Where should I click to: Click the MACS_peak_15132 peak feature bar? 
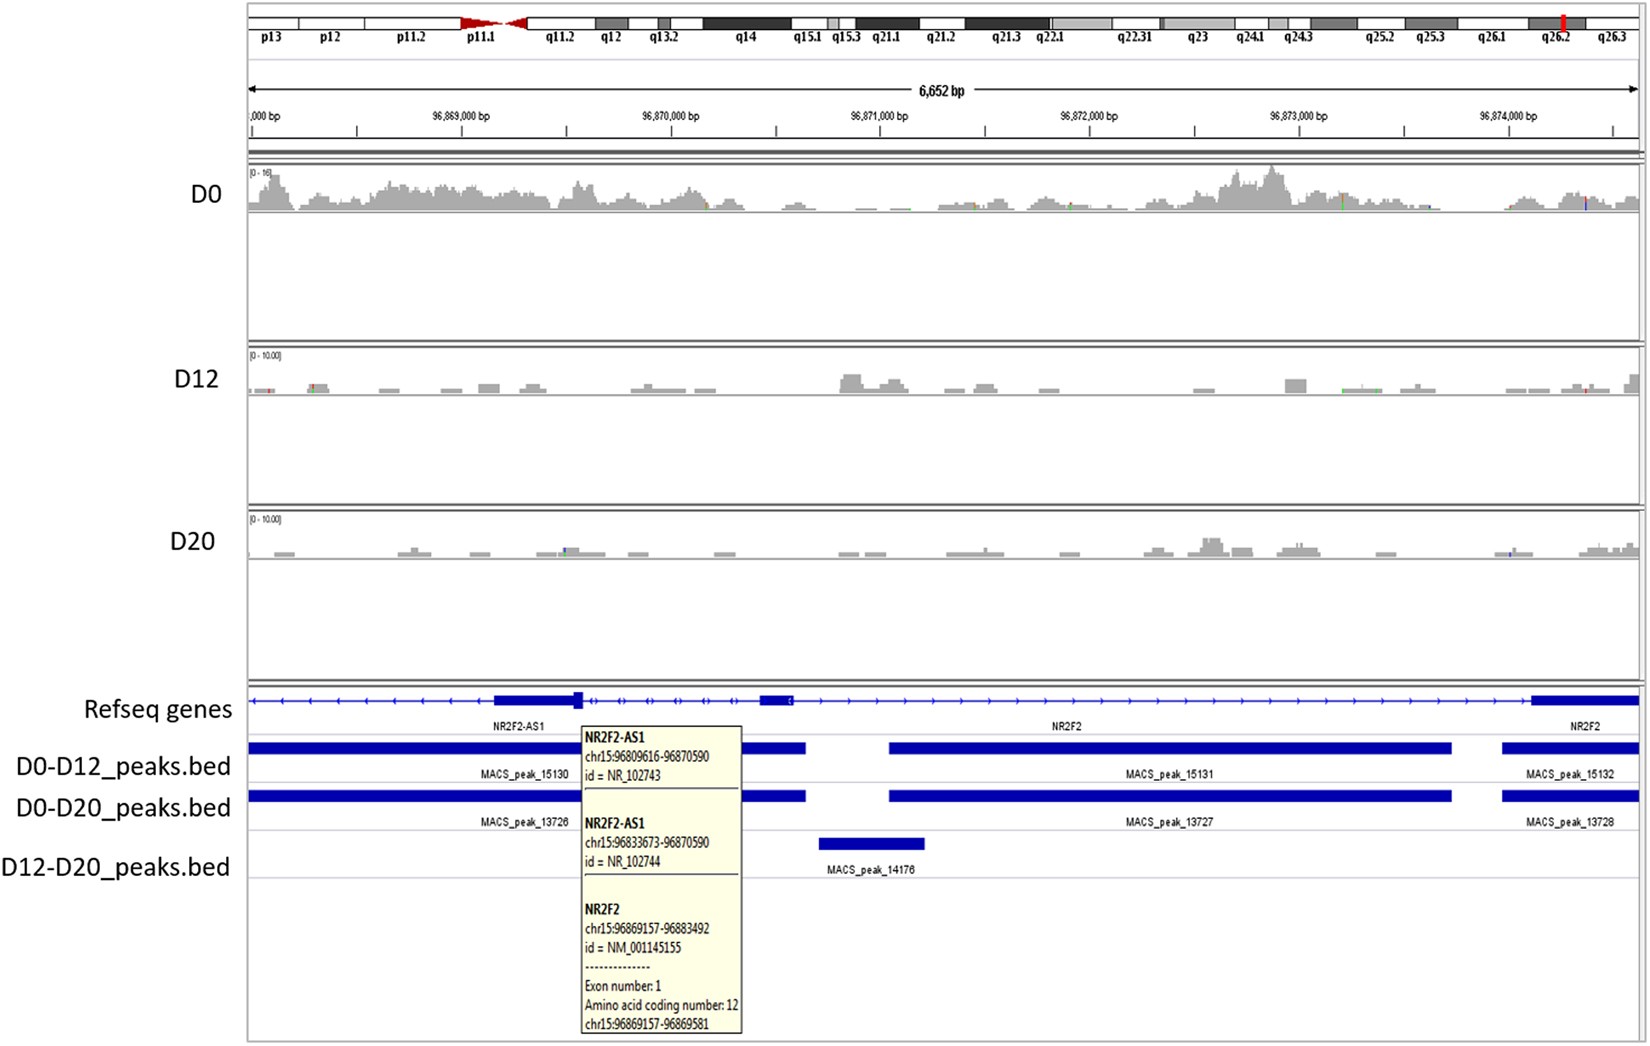point(1569,749)
